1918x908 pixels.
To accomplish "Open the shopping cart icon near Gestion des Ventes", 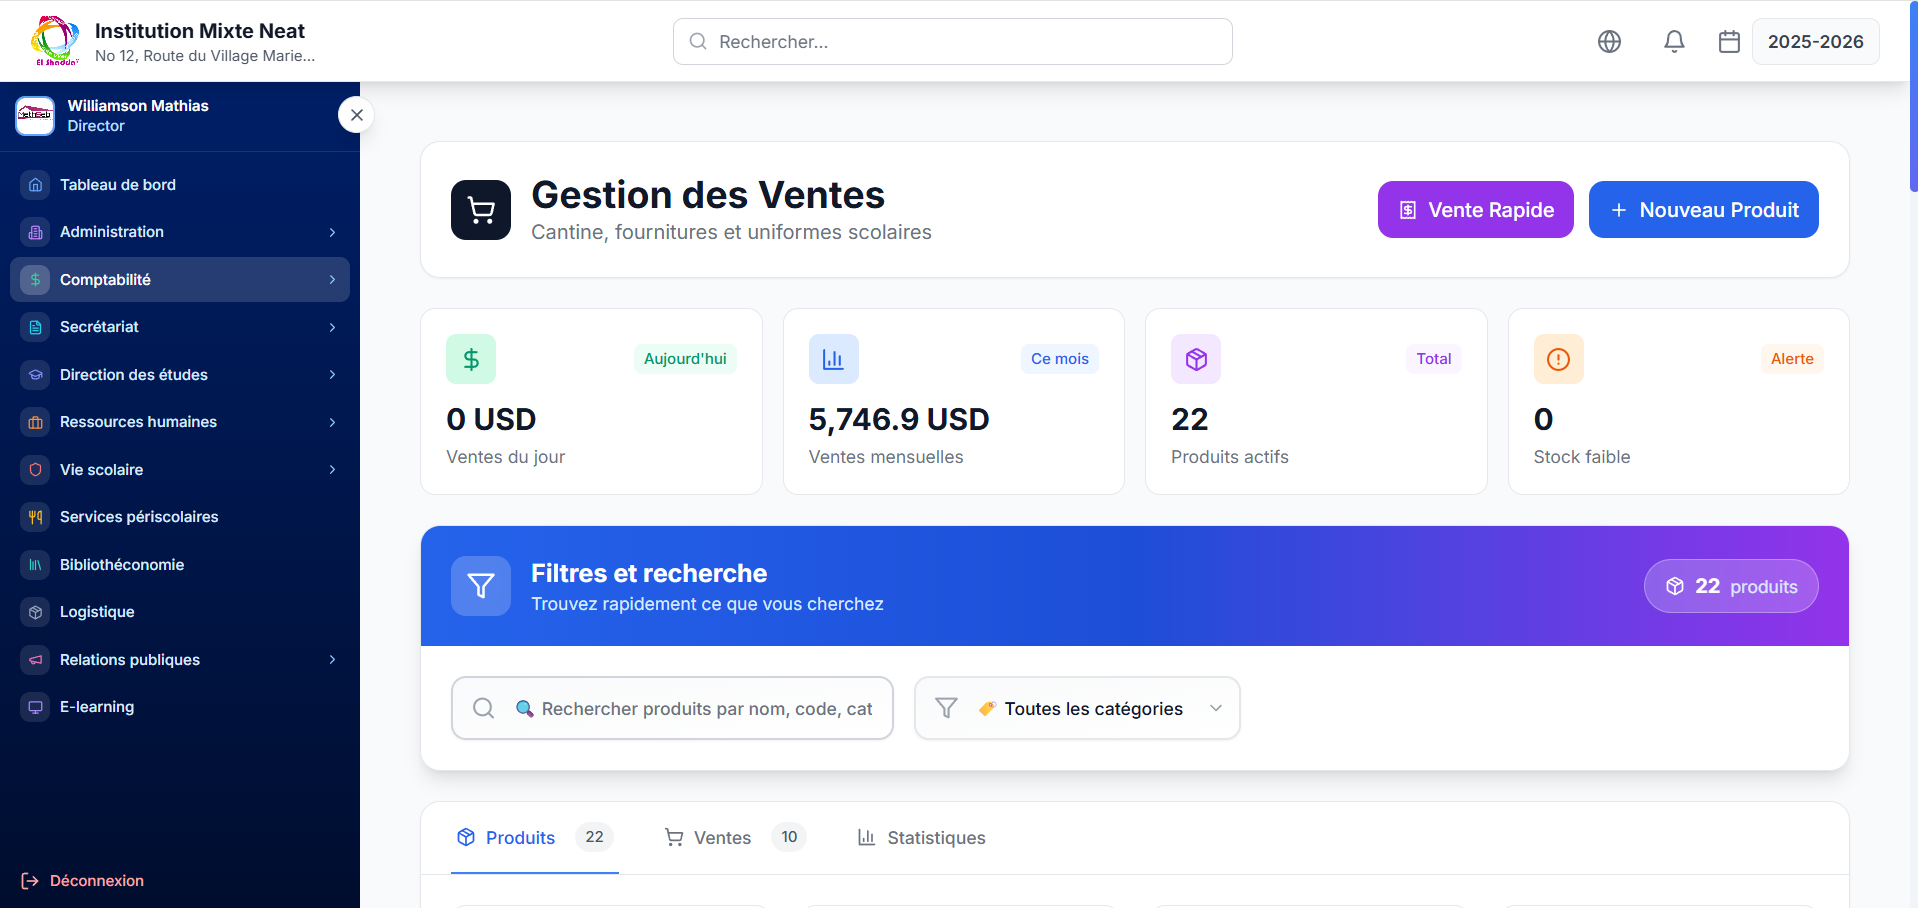I will (481, 209).
